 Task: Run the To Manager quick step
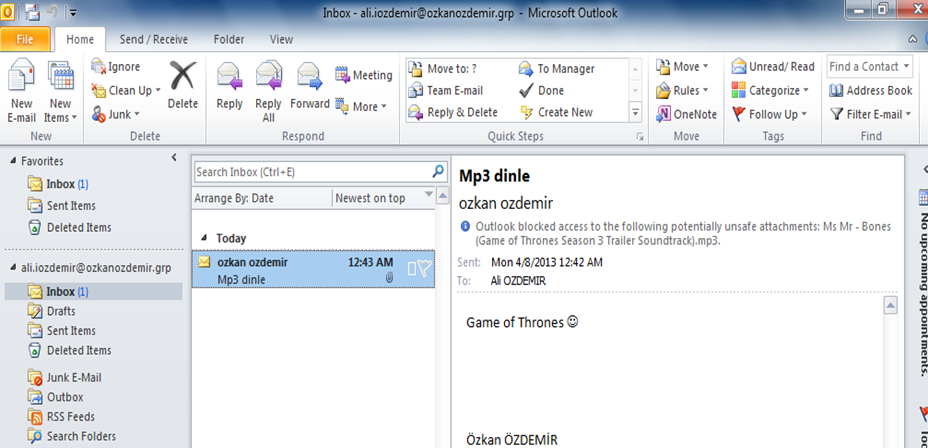(x=557, y=69)
